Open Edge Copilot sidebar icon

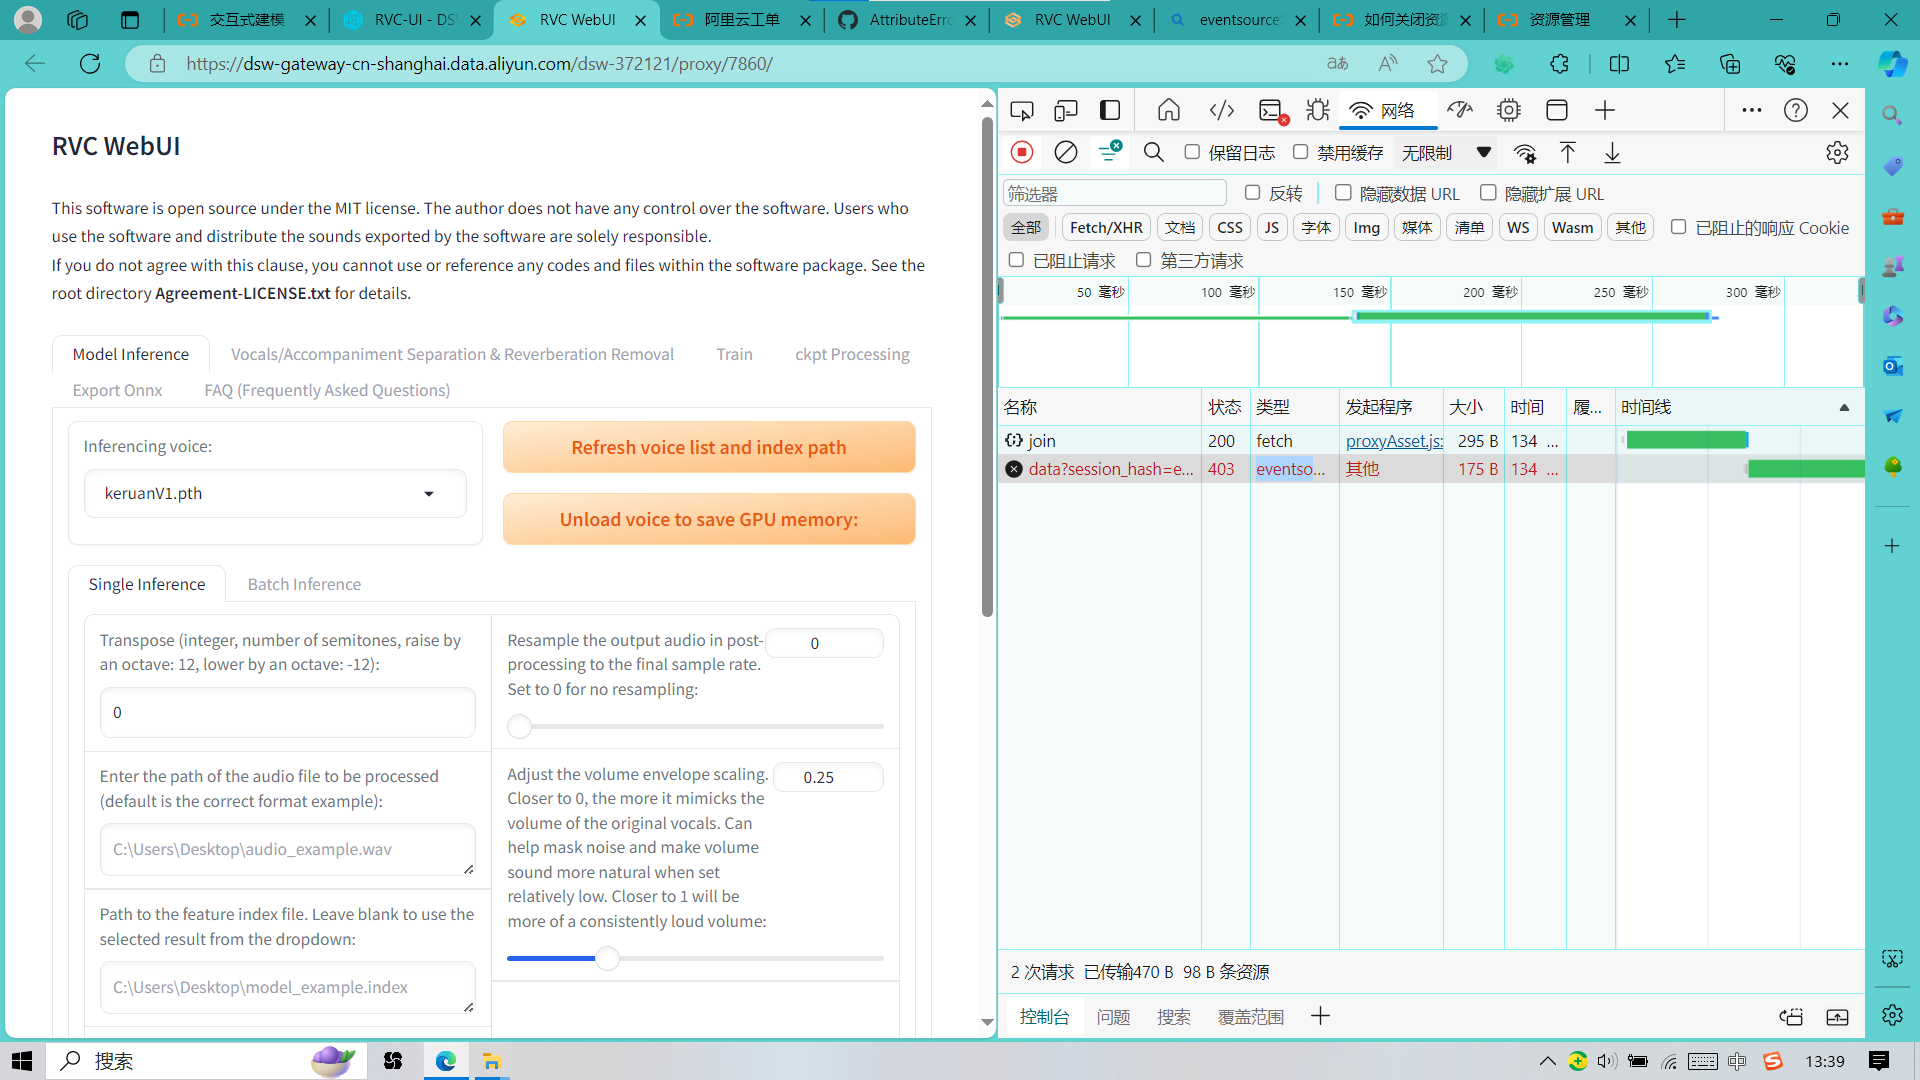[1892, 64]
